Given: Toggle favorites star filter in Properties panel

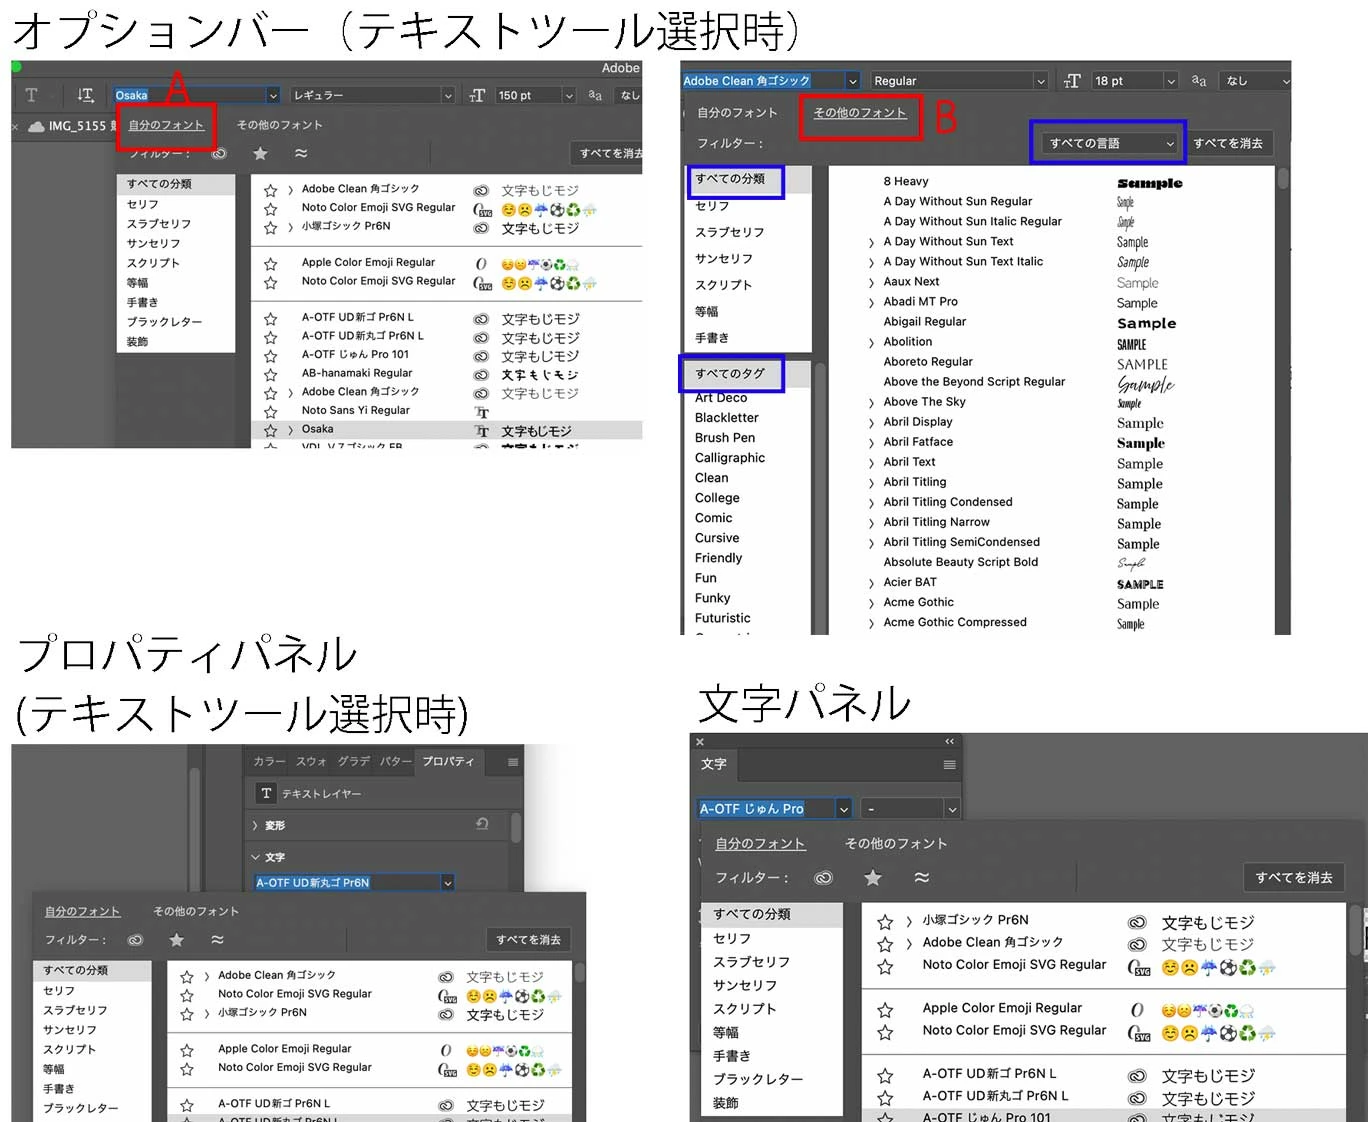Looking at the screenshot, I should pos(177,939).
